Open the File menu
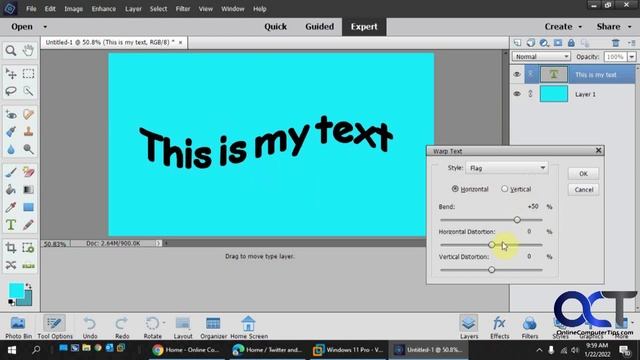640x360 pixels. pyautogui.click(x=31, y=9)
